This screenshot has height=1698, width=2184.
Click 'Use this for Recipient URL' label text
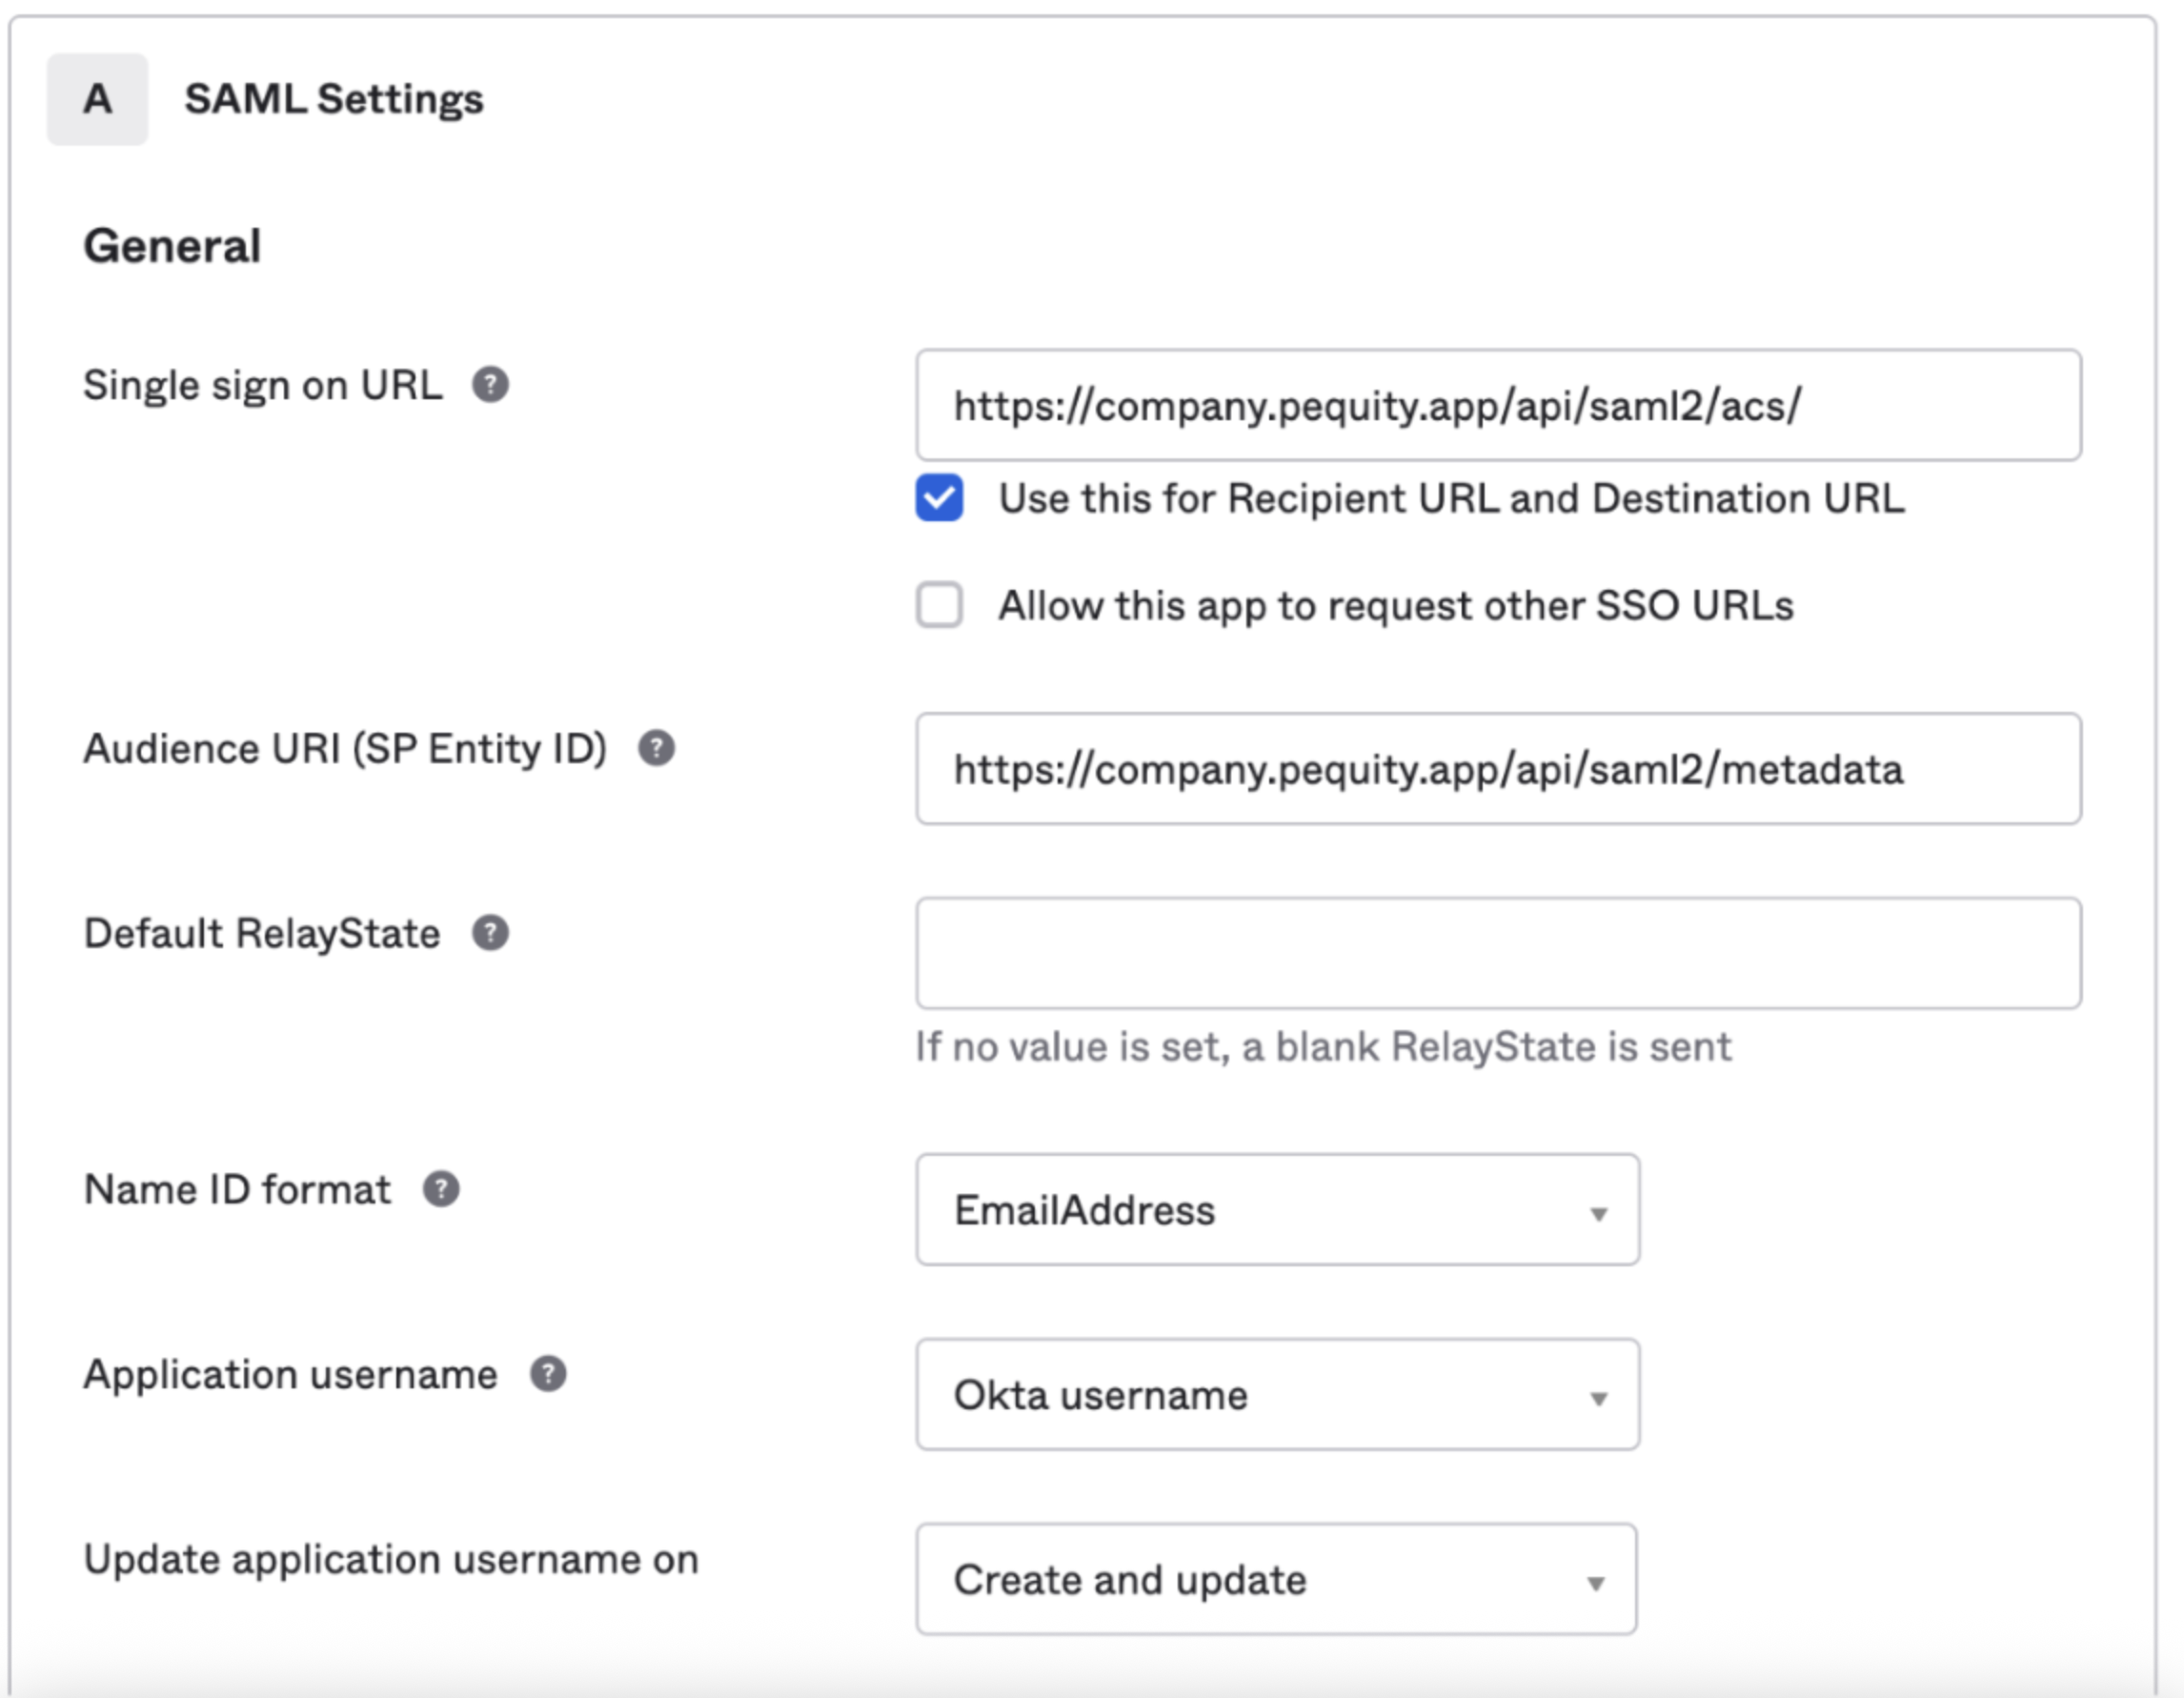tap(1452, 498)
